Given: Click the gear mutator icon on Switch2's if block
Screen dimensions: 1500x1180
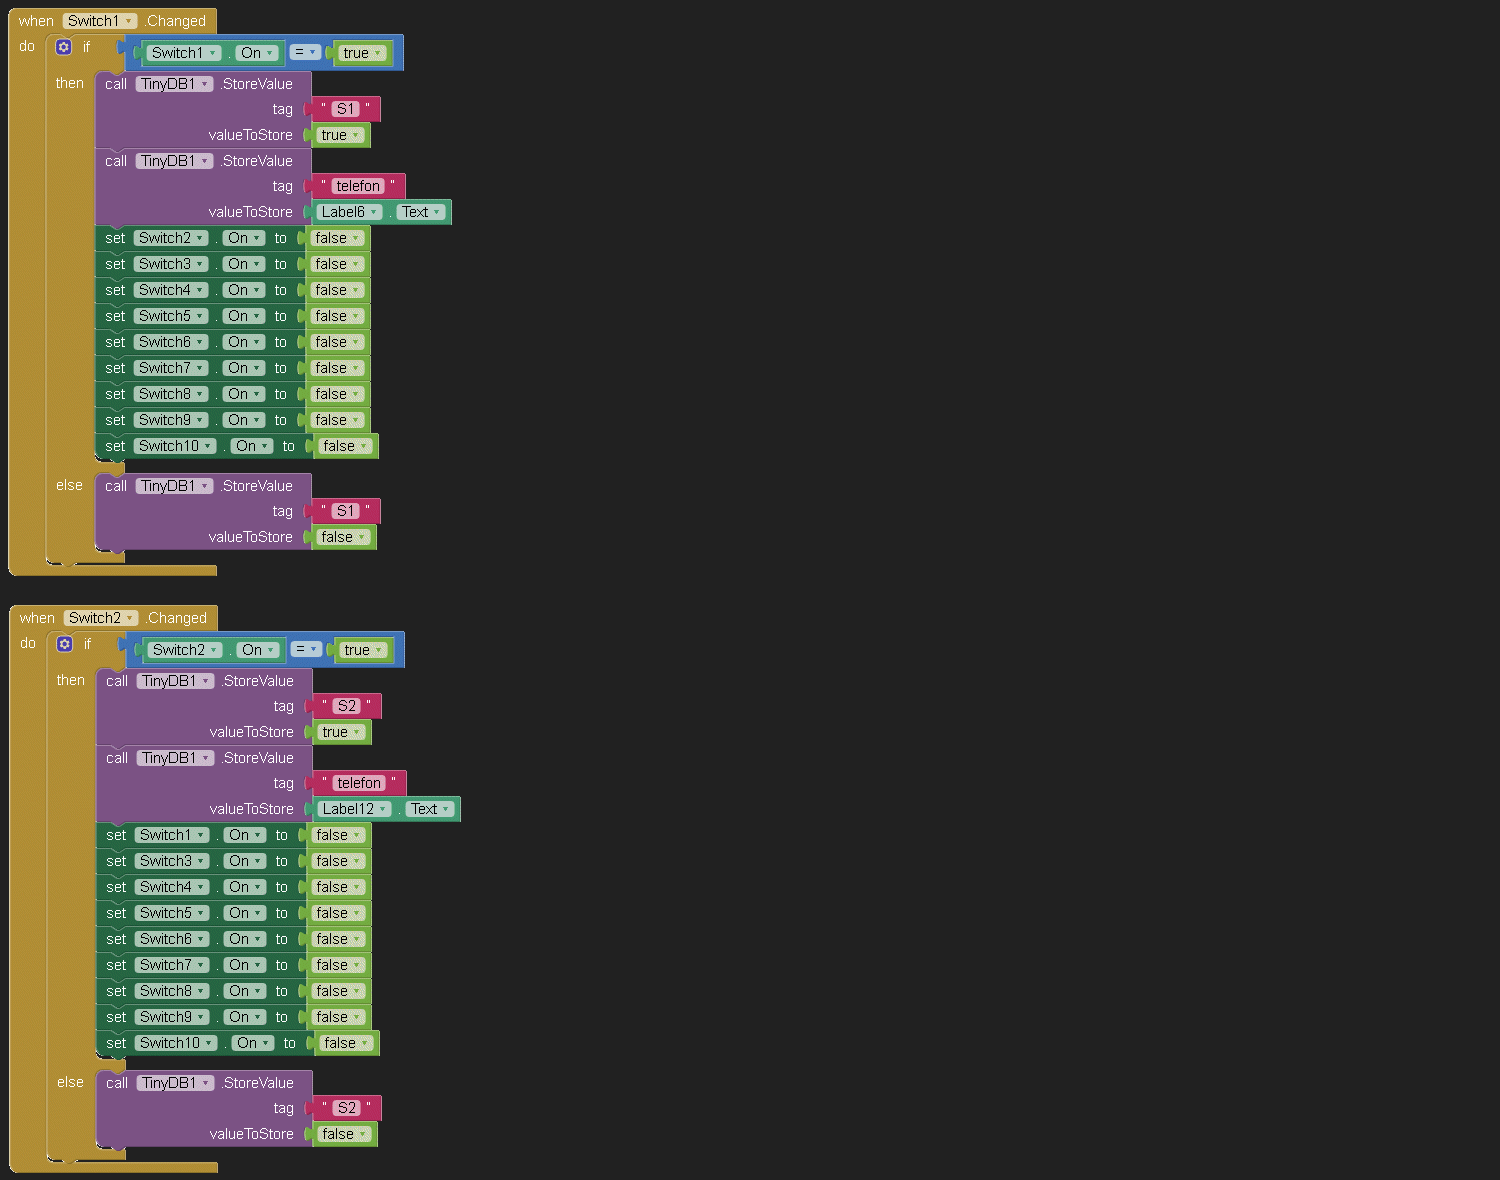Looking at the screenshot, I should click(65, 644).
